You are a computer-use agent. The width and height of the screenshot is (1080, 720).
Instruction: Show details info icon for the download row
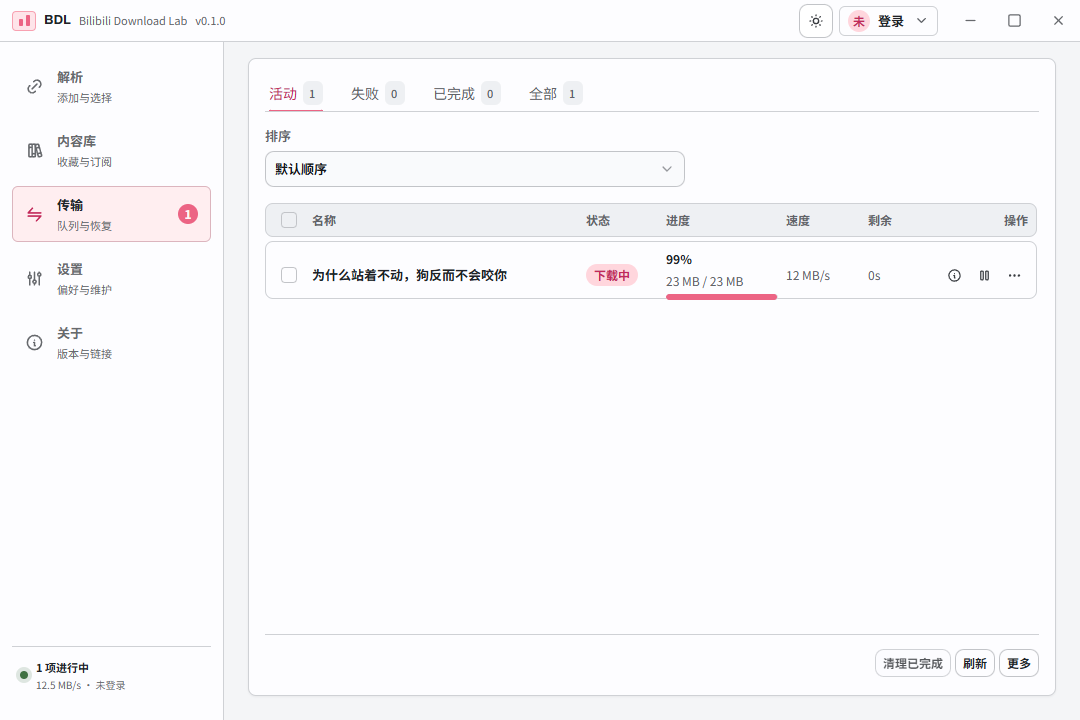click(954, 276)
